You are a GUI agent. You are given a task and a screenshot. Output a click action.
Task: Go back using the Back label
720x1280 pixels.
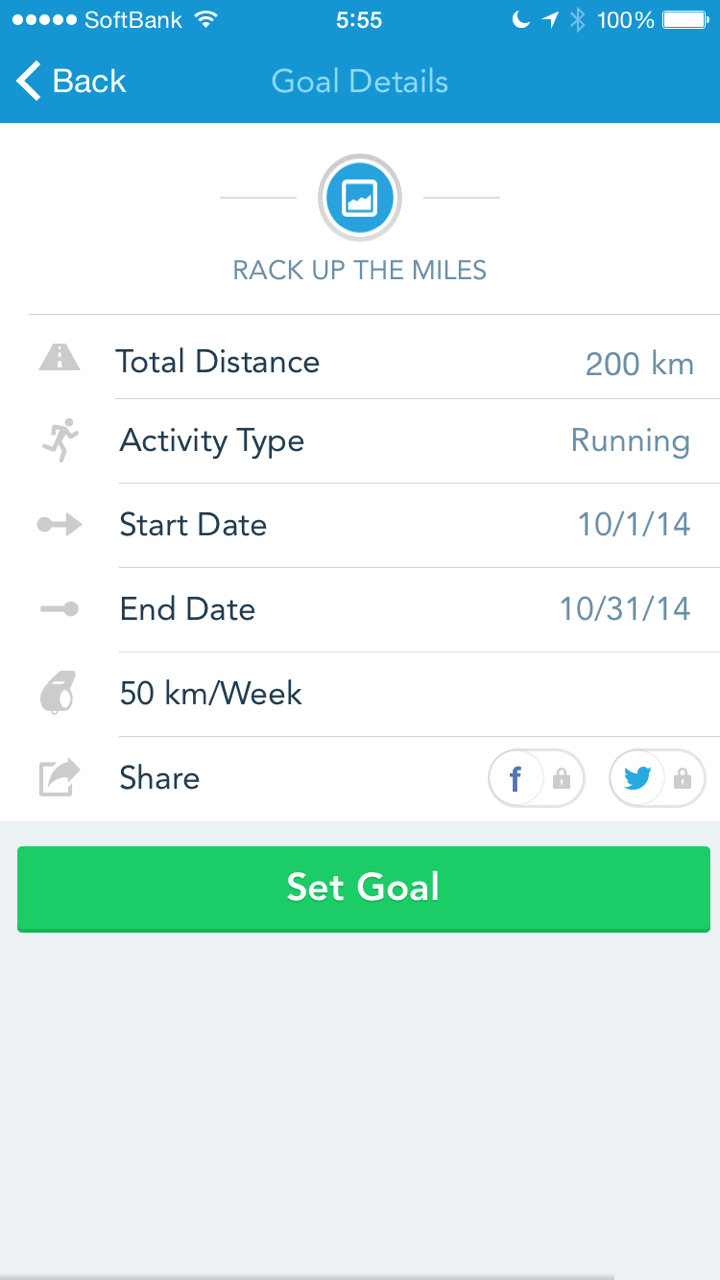[89, 81]
